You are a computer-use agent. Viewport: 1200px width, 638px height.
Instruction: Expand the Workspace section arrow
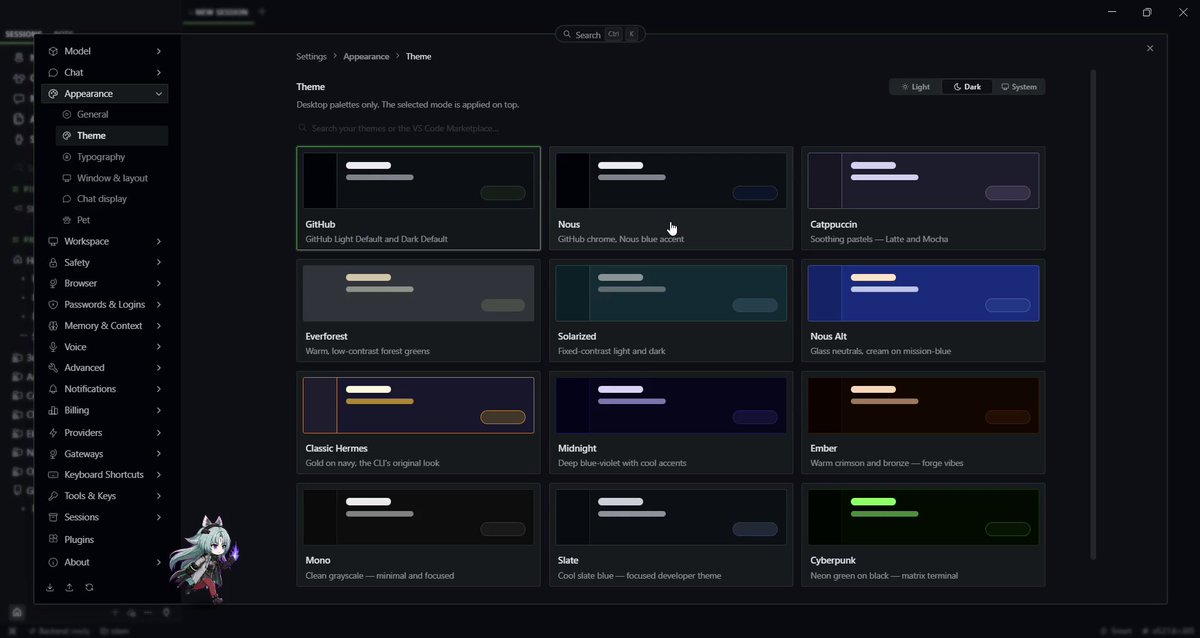159,241
